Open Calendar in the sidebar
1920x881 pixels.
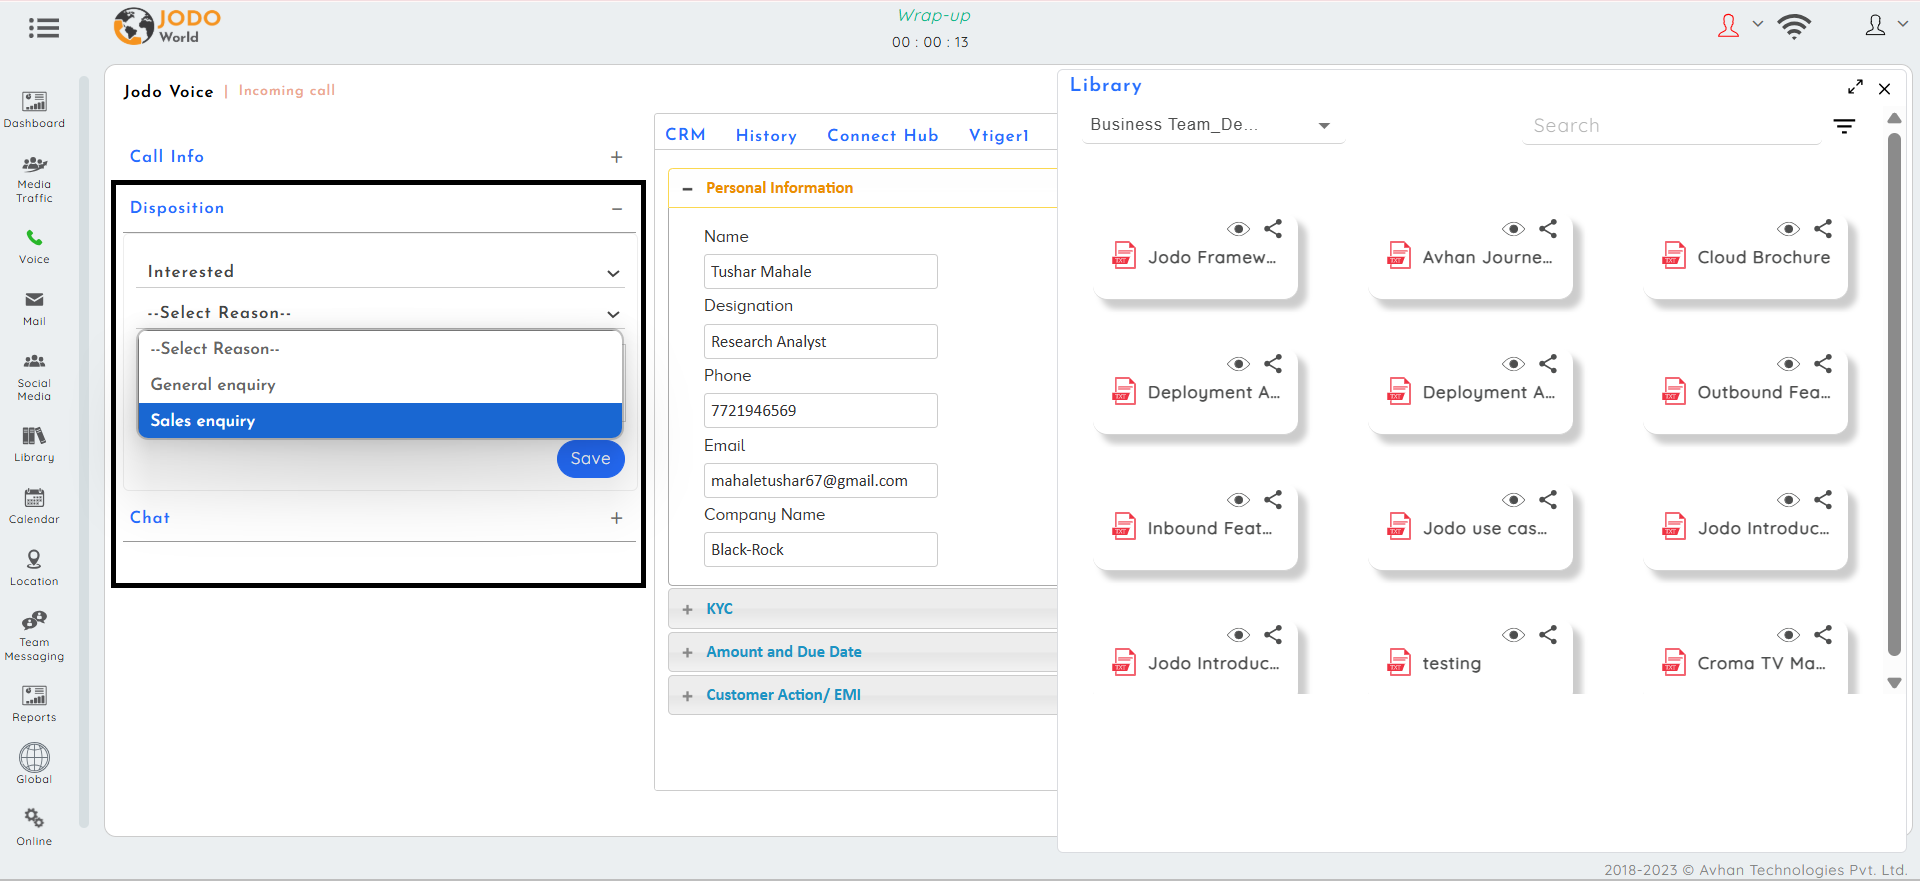pos(34,507)
